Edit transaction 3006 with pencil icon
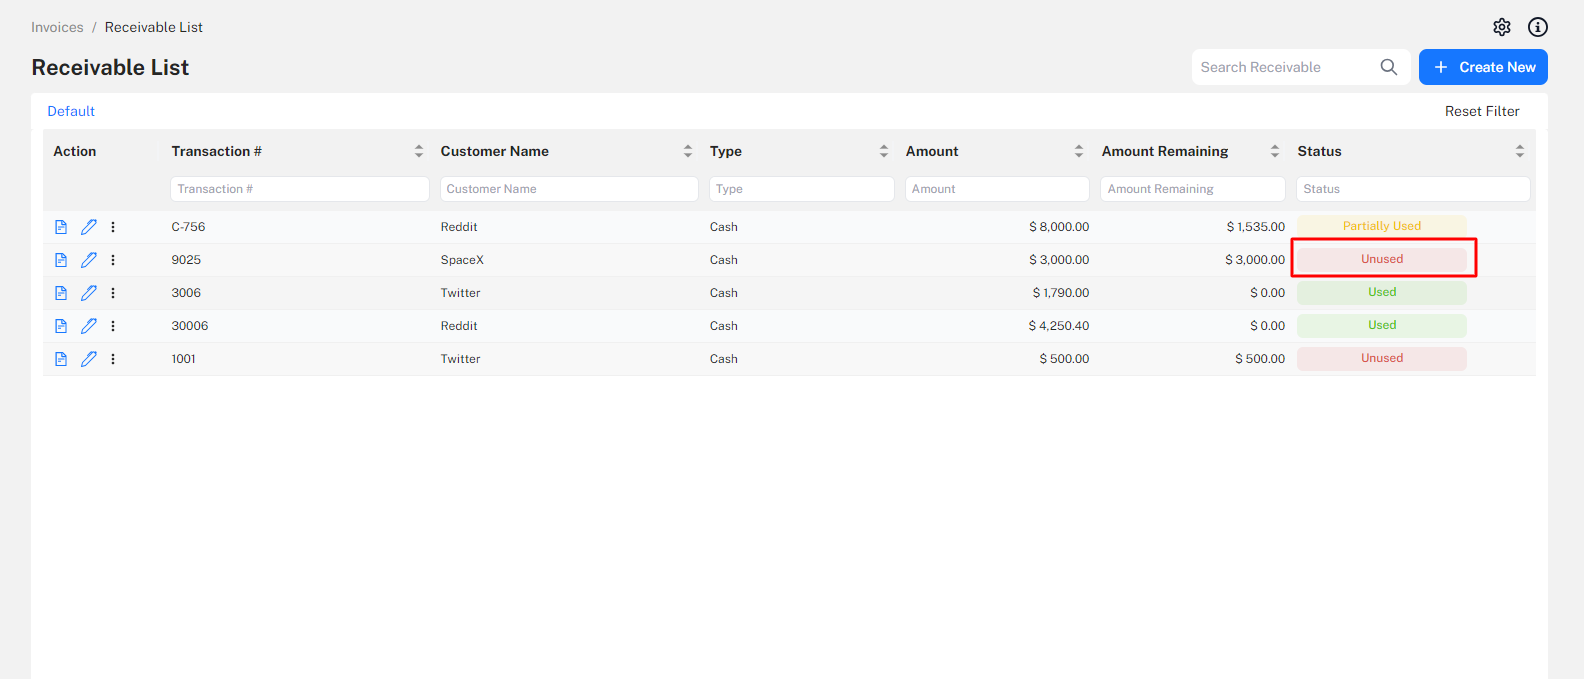Screen dimensions: 1584x679 (x=89, y=293)
